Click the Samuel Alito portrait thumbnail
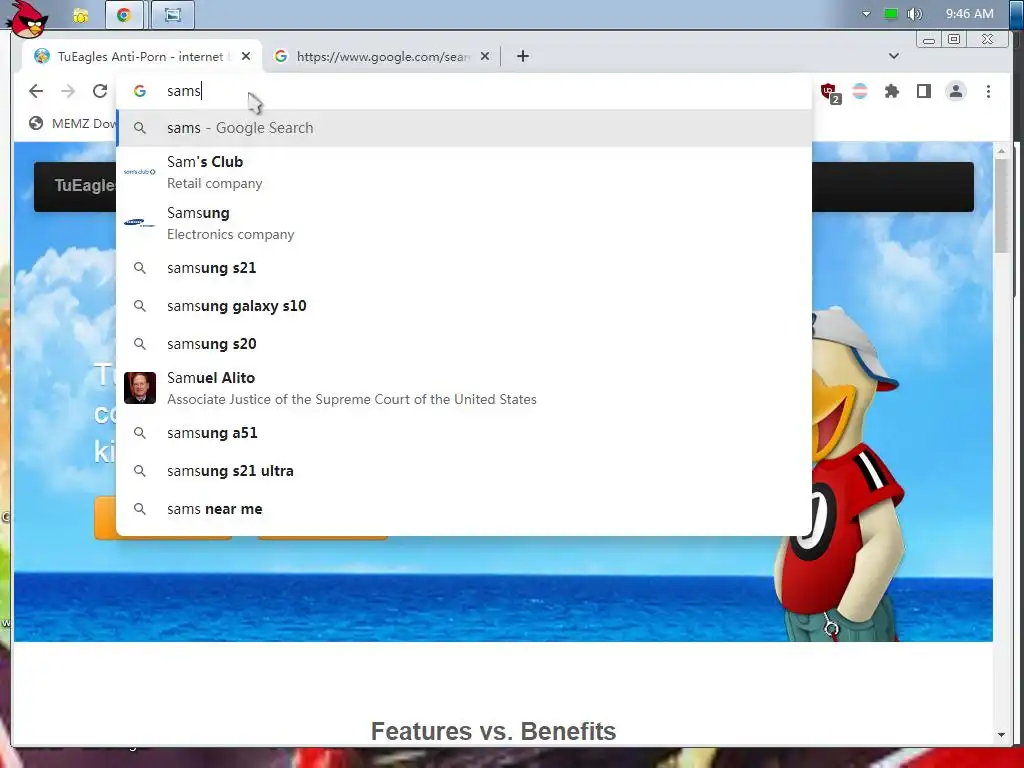Image resolution: width=1024 pixels, height=768 pixels. tap(140, 388)
